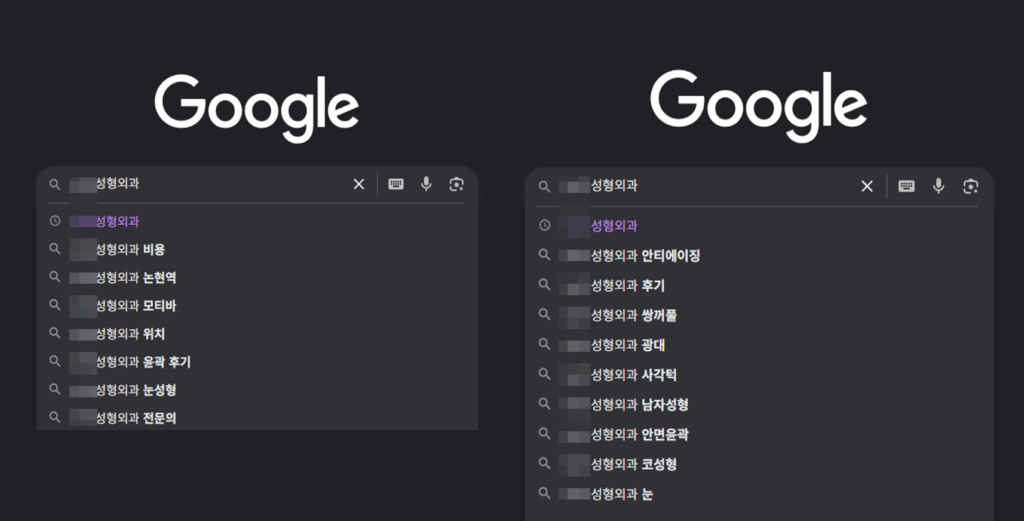Click magnifier icon beside right 남자성형 suggestion

(544, 404)
